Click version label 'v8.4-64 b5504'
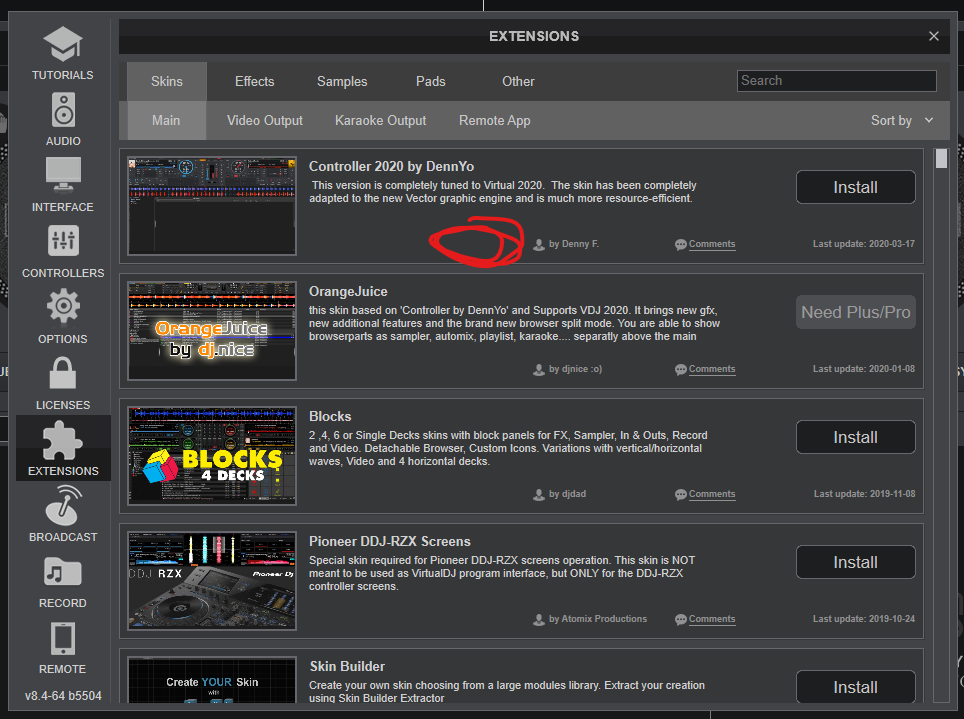 click(x=63, y=696)
